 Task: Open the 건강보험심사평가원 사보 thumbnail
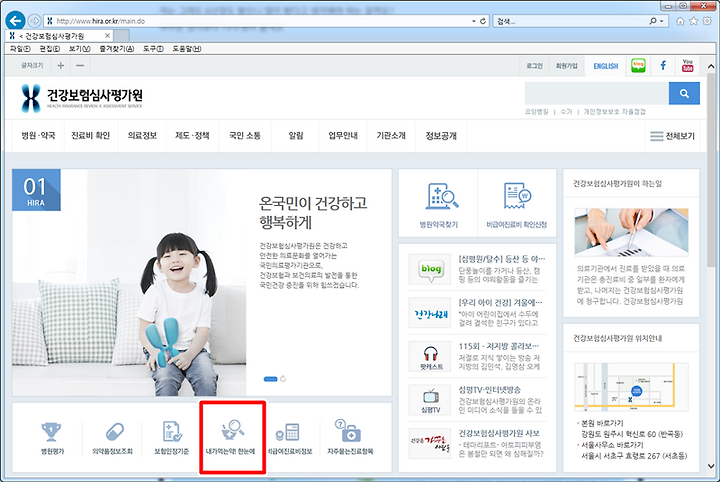pos(430,443)
